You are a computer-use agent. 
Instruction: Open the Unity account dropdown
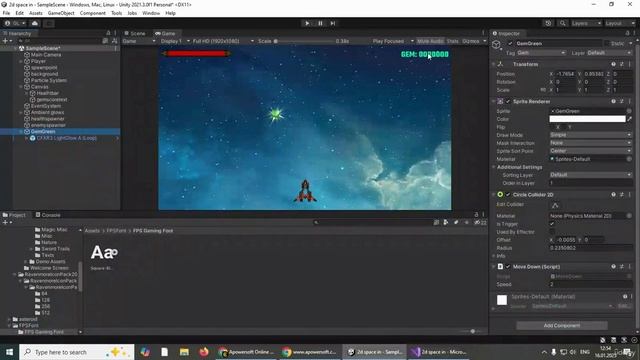[x=15, y=23]
